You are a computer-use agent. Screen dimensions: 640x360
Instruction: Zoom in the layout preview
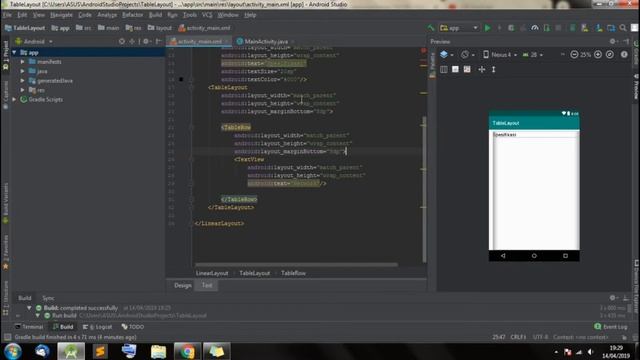click(x=598, y=55)
